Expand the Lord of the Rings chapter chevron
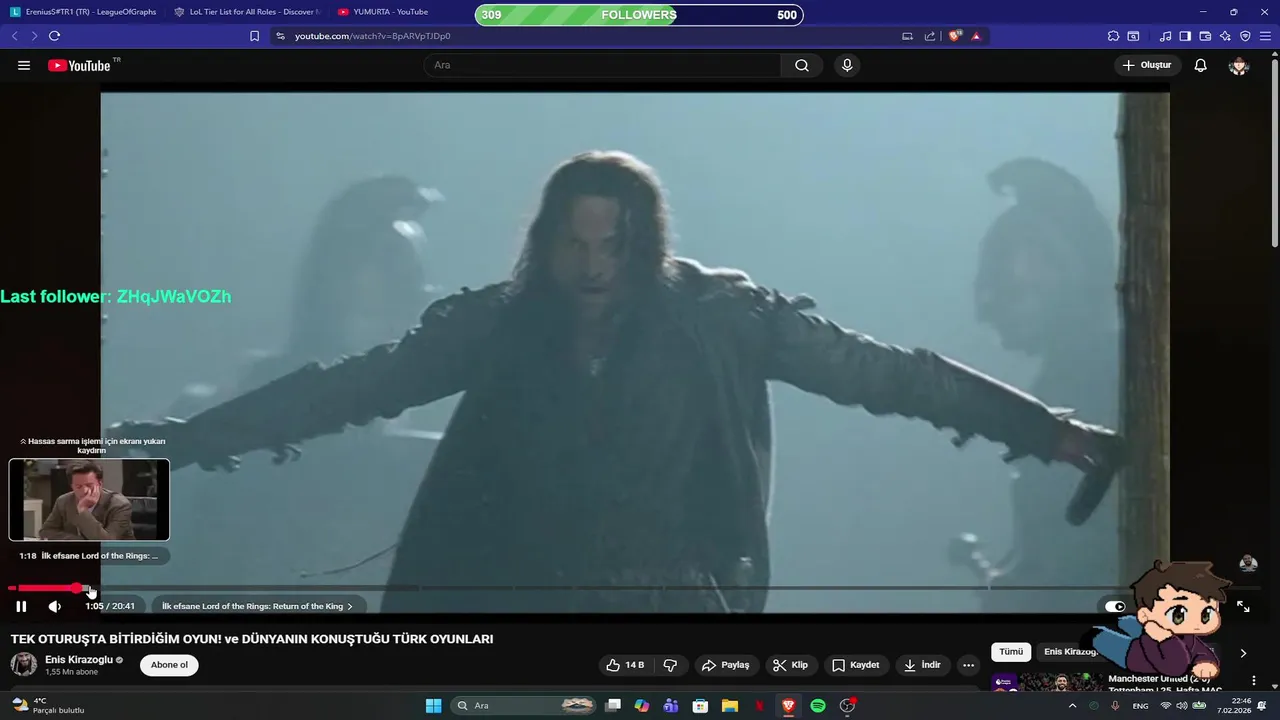Image resolution: width=1280 pixels, height=720 pixels. coord(349,606)
